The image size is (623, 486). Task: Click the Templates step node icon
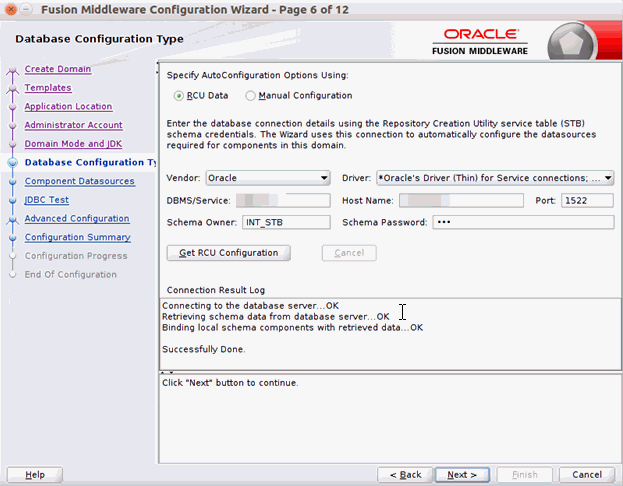point(13,89)
